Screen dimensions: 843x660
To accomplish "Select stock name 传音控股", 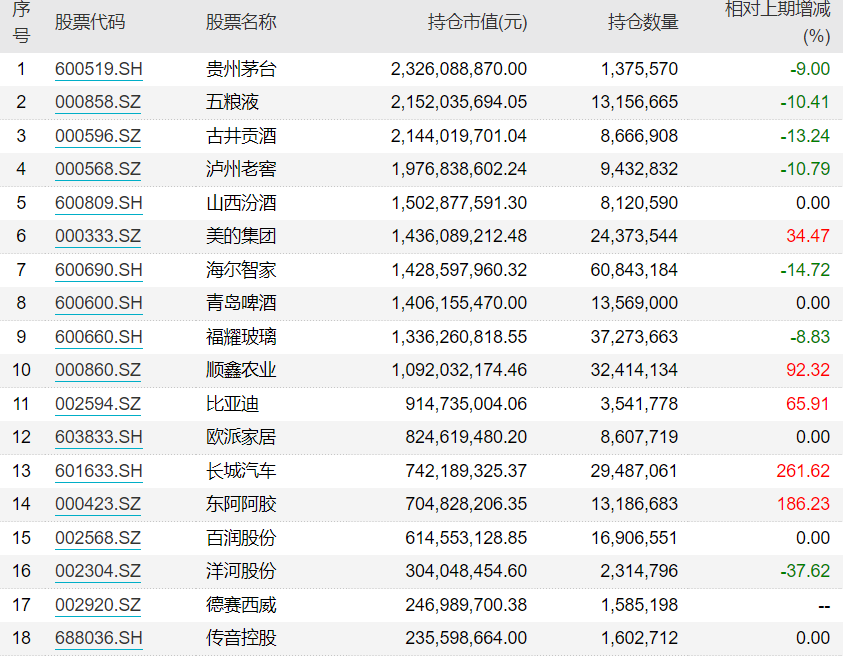I will tap(241, 638).
